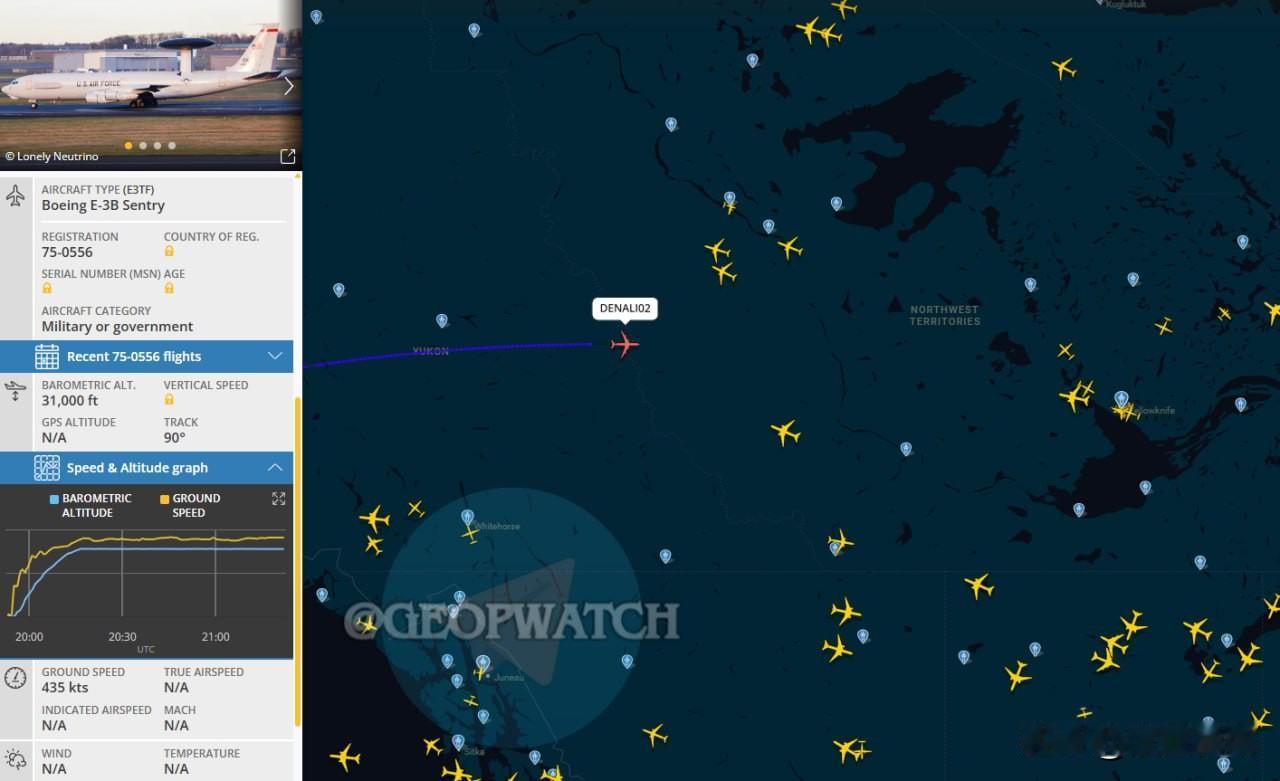
Task: Show next aircraft photo with arrow
Action: pos(289,86)
